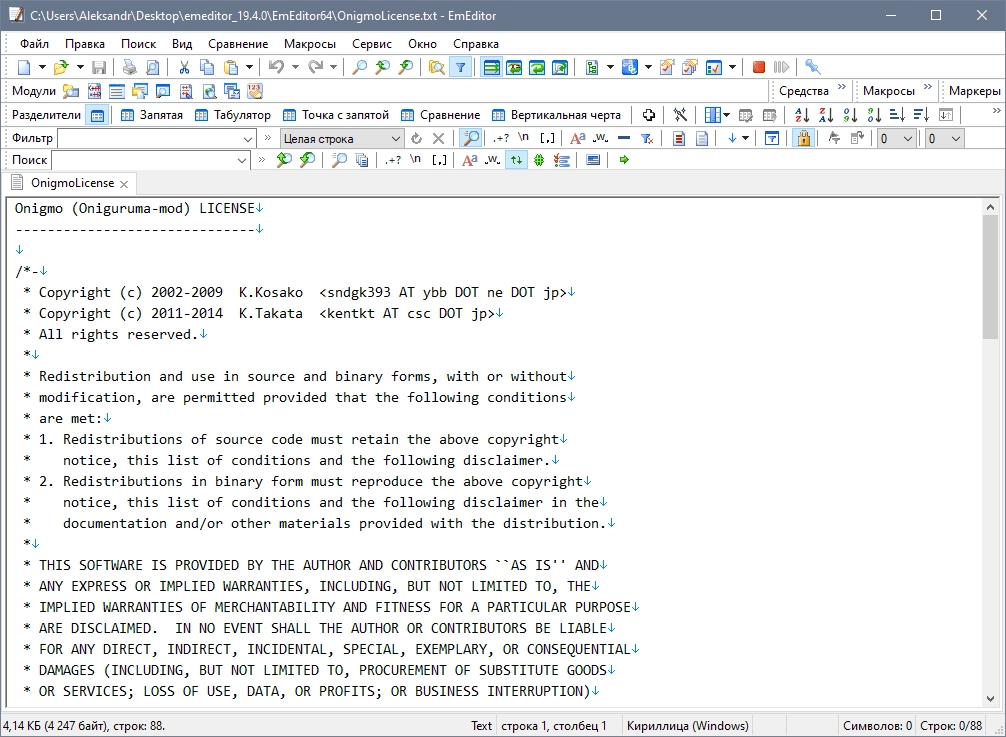
Task: Toggle regular expressions (.+?) in the Search toolbar
Action: 393,160
